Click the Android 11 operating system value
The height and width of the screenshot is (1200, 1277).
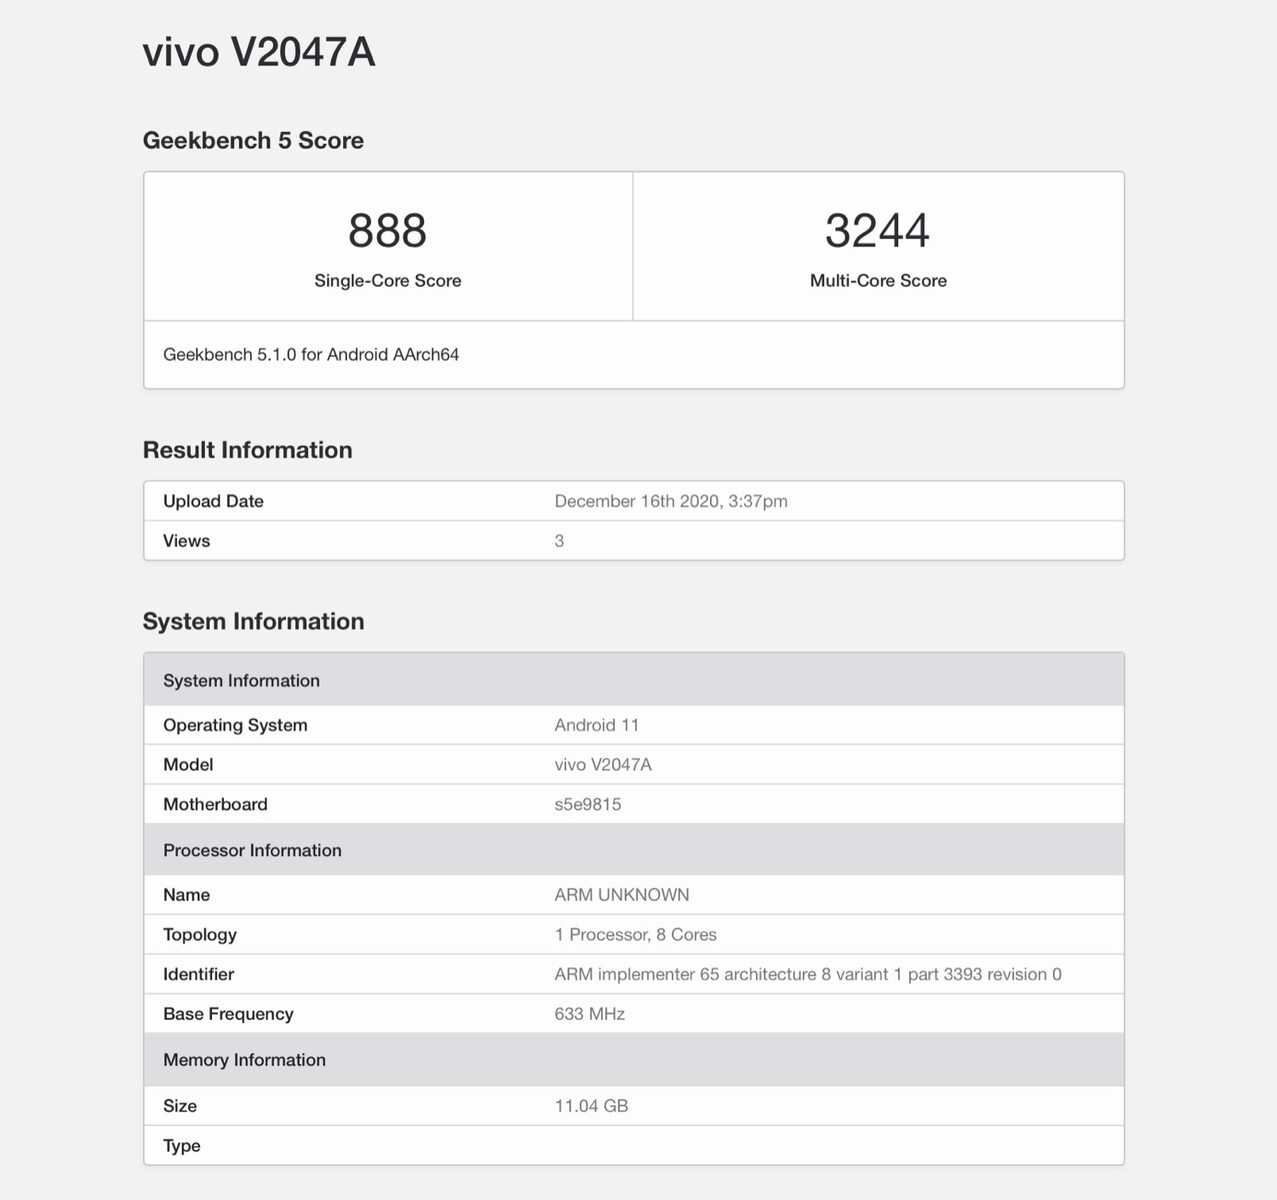click(596, 725)
